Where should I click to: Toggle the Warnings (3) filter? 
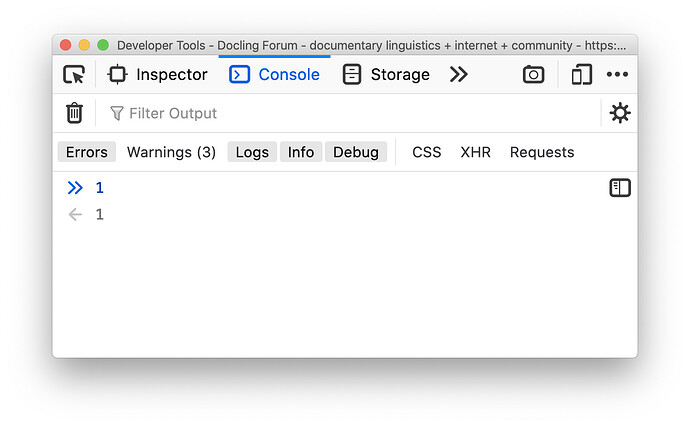(171, 152)
